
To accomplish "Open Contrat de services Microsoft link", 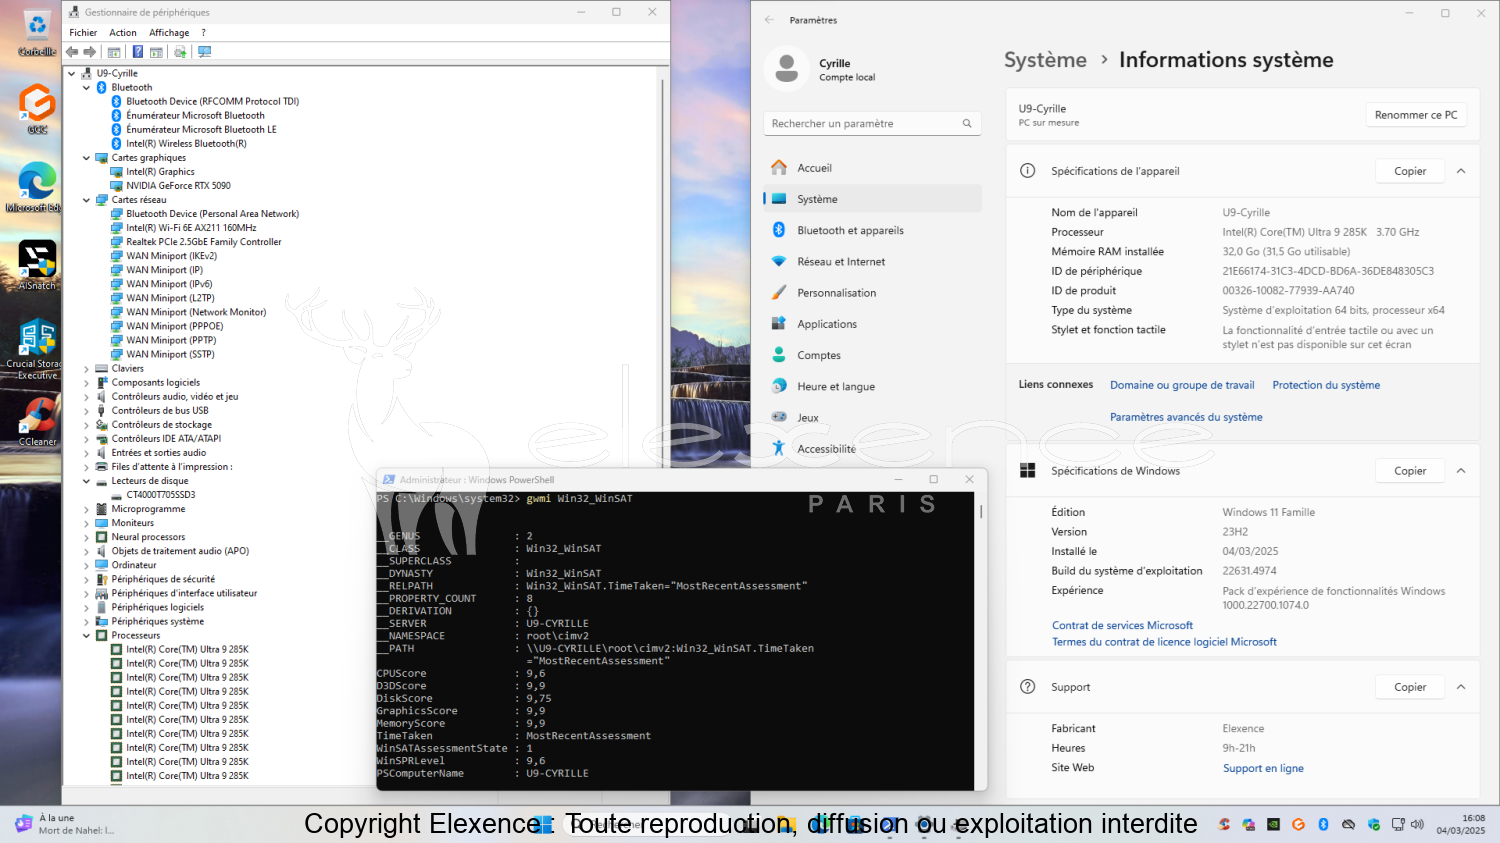I will pos(1122,626).
